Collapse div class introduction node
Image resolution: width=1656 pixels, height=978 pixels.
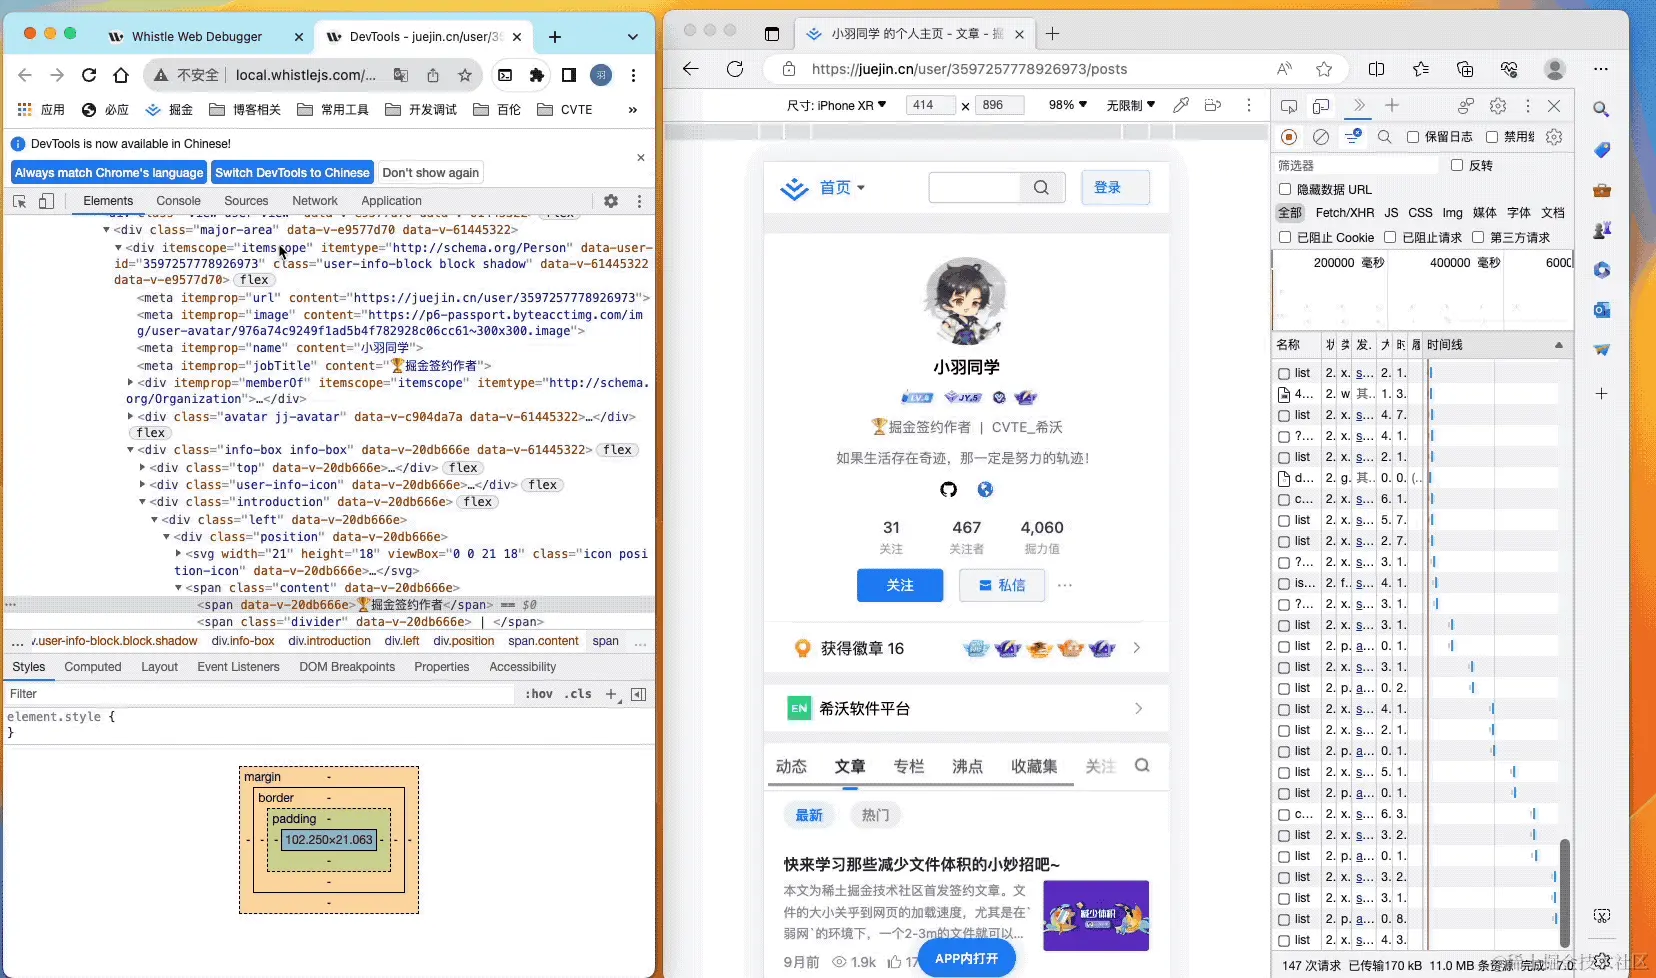pos(142,502)
